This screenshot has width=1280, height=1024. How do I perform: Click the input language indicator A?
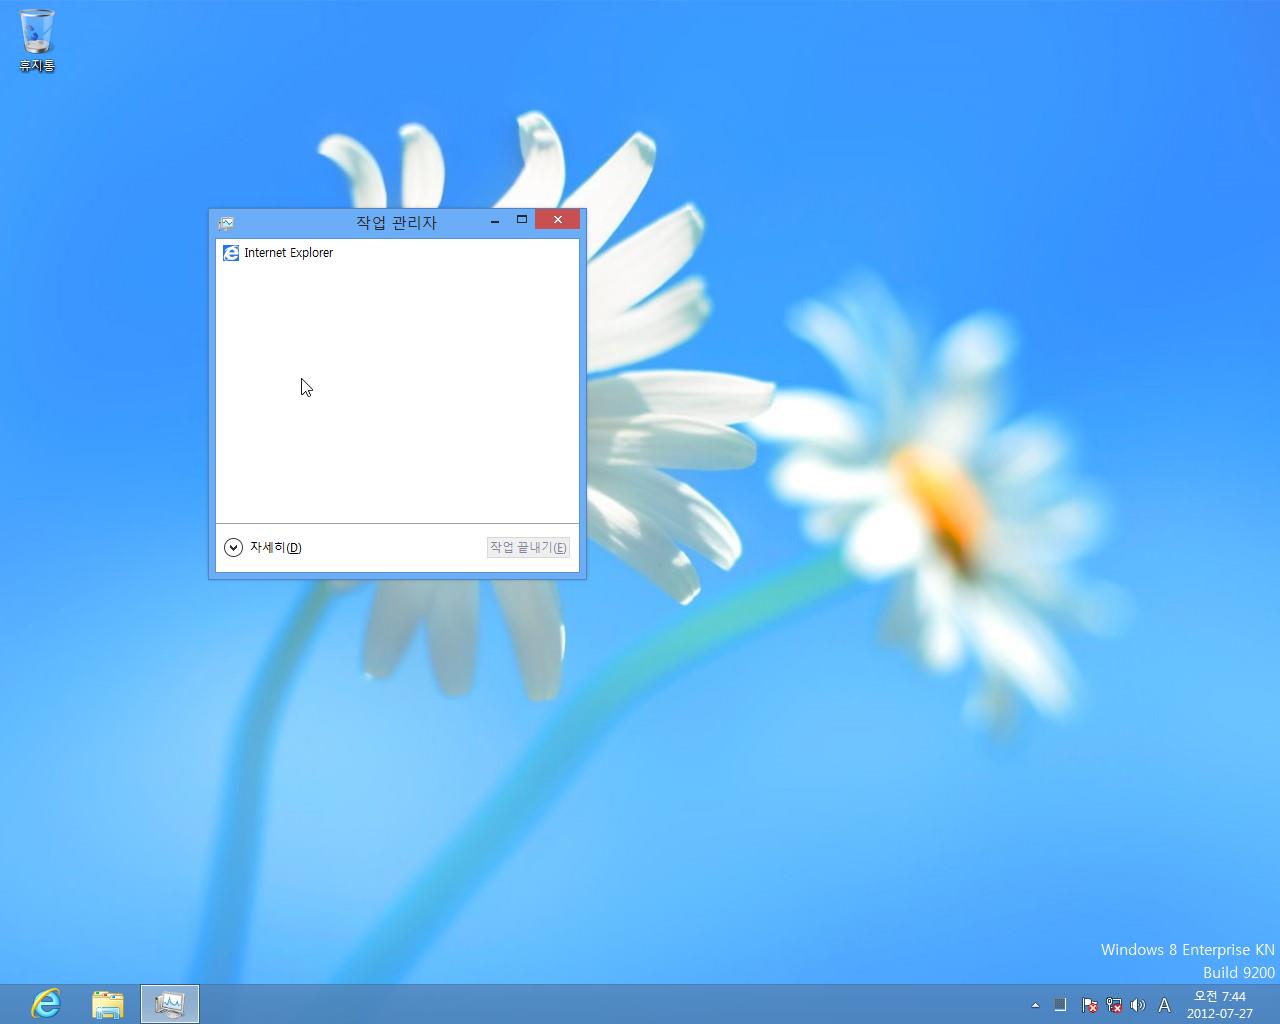(x=1164, y=1005)
